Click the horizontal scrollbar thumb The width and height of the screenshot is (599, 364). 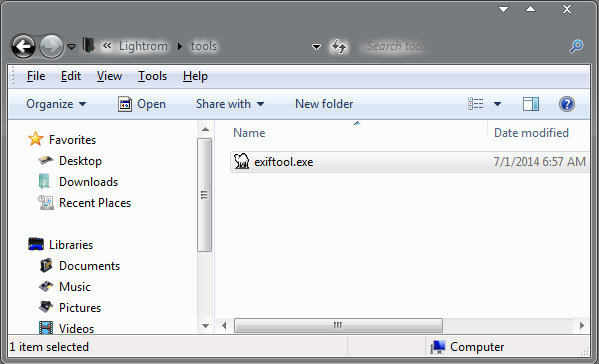338,326
